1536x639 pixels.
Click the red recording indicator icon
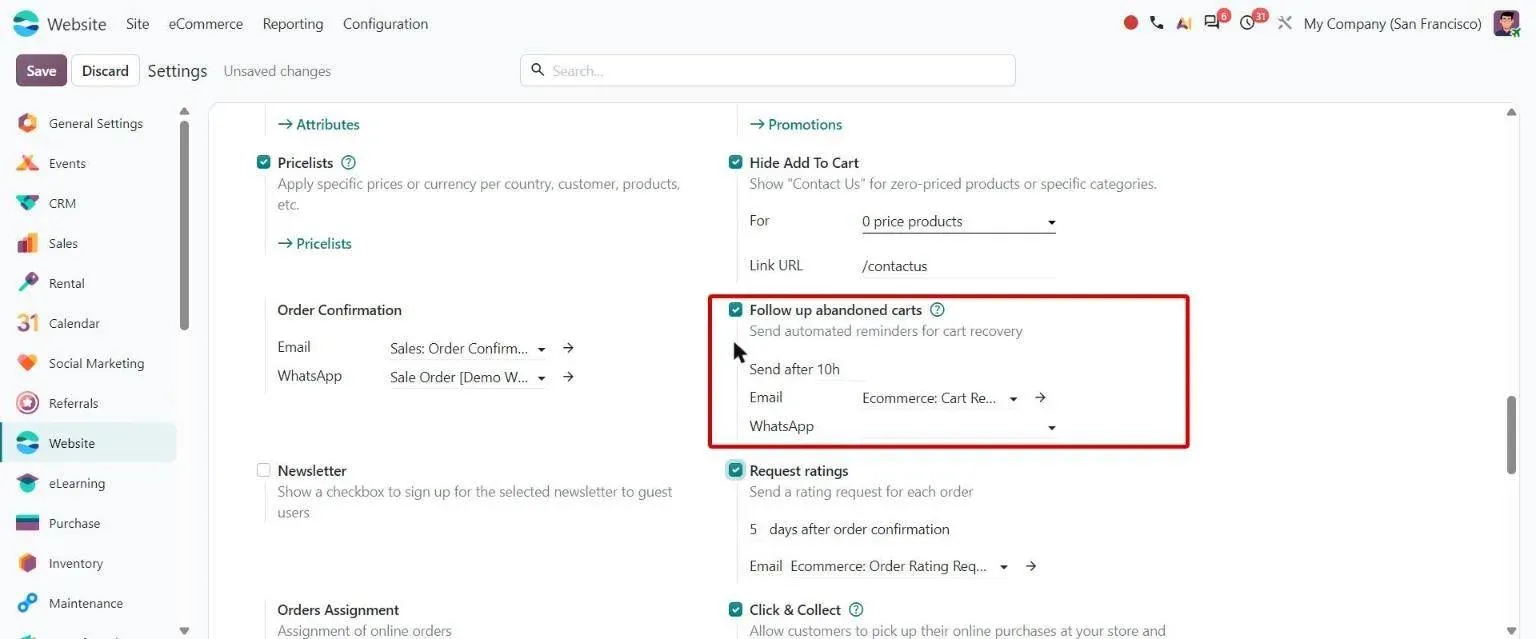[1131, 23]
